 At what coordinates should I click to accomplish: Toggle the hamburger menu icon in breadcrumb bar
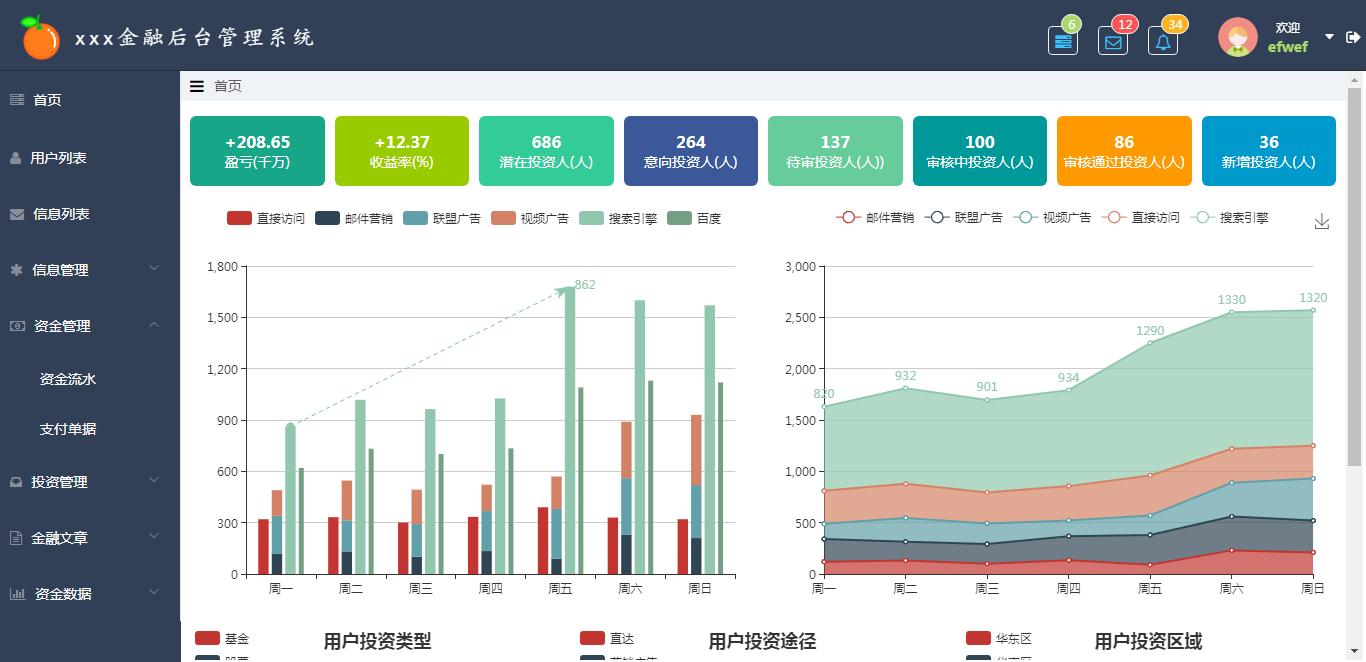tap(197, 86)
